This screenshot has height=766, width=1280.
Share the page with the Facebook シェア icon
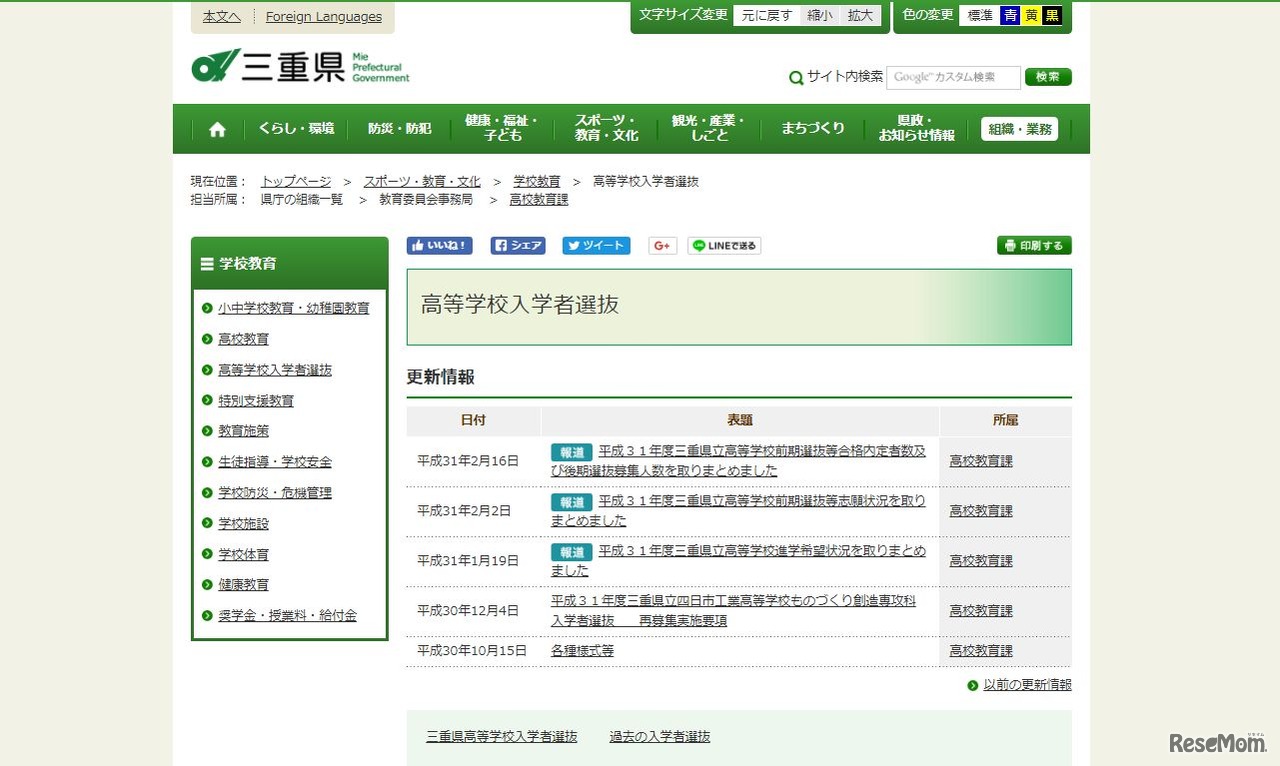[517, 245]
